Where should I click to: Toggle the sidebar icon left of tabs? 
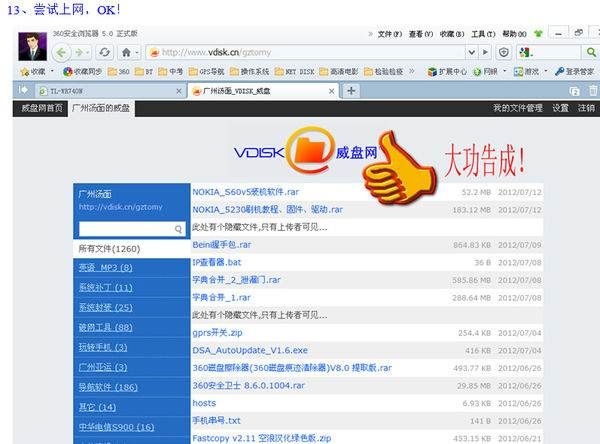coord(23,90)
